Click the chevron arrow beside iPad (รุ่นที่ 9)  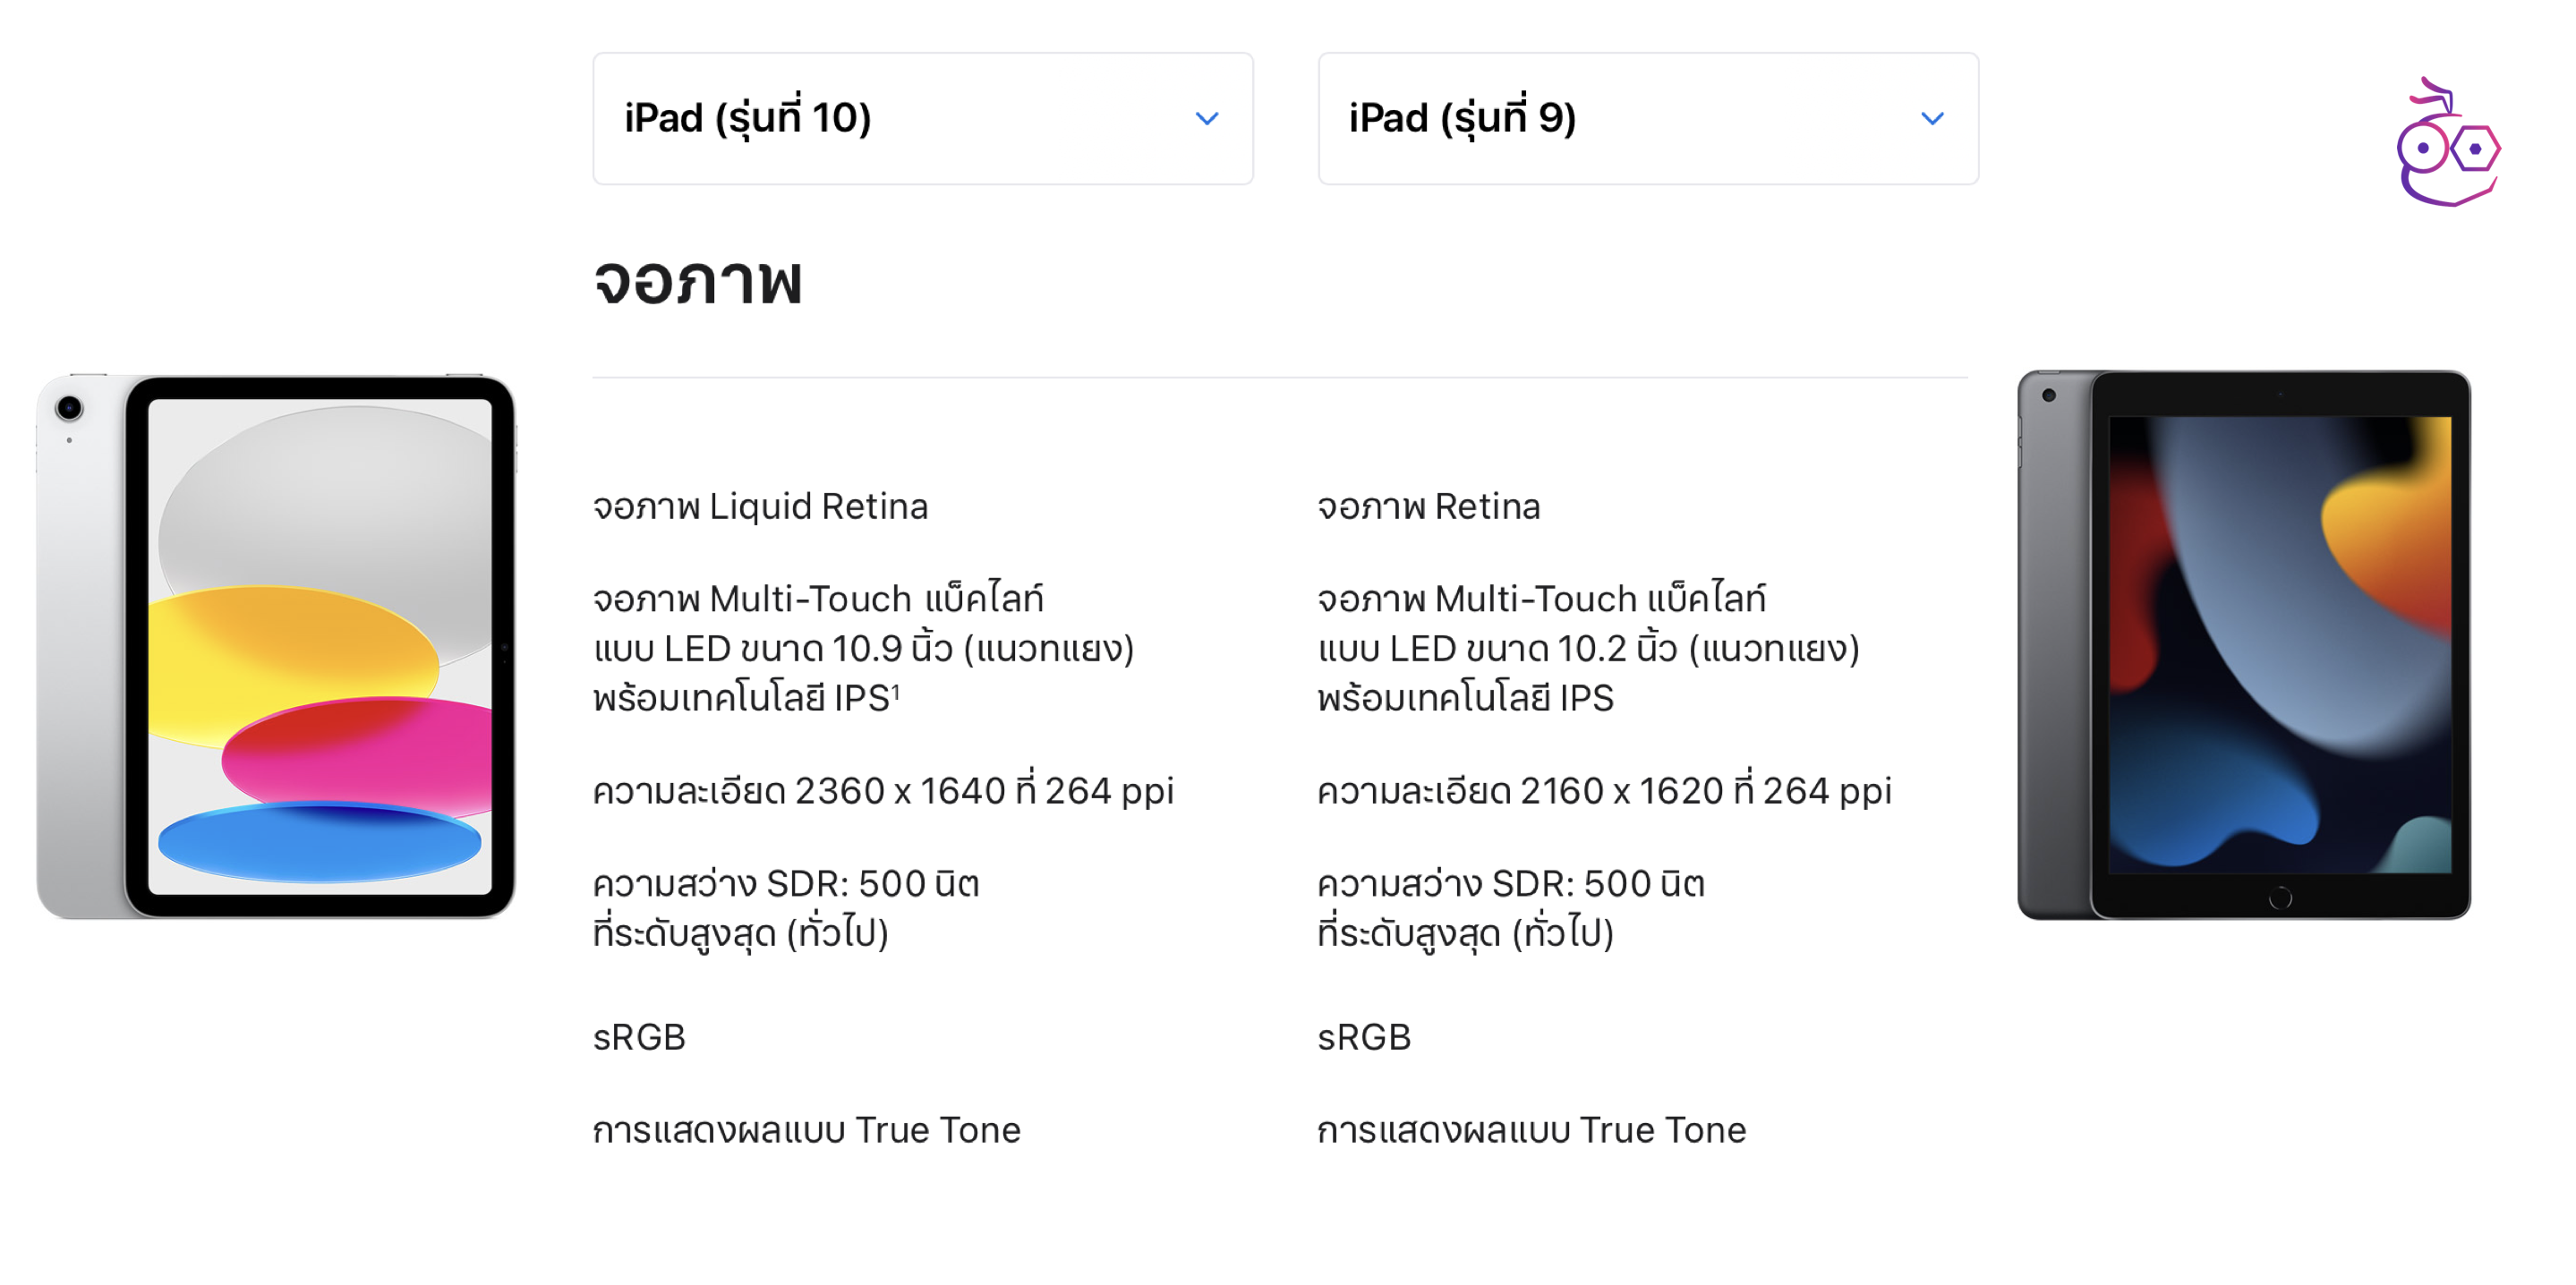coord(1931,119)
